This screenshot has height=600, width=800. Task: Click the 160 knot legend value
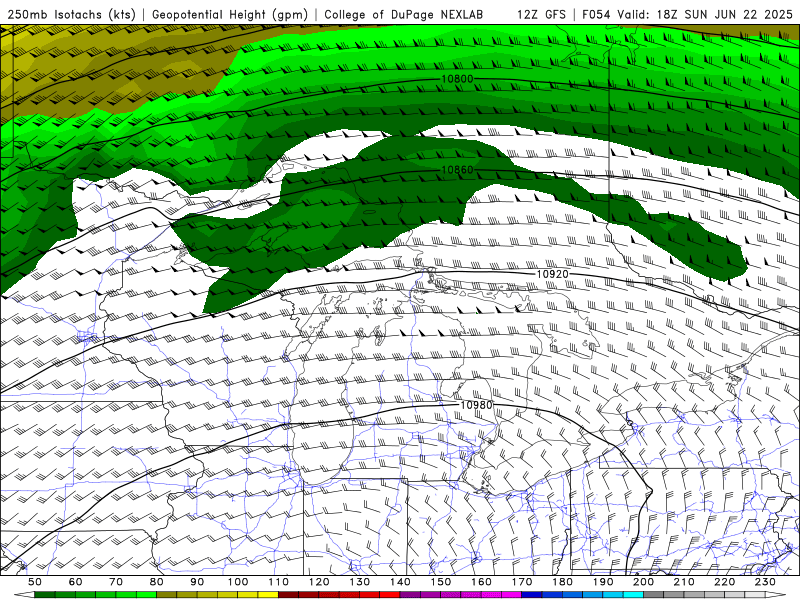point(481,582)
